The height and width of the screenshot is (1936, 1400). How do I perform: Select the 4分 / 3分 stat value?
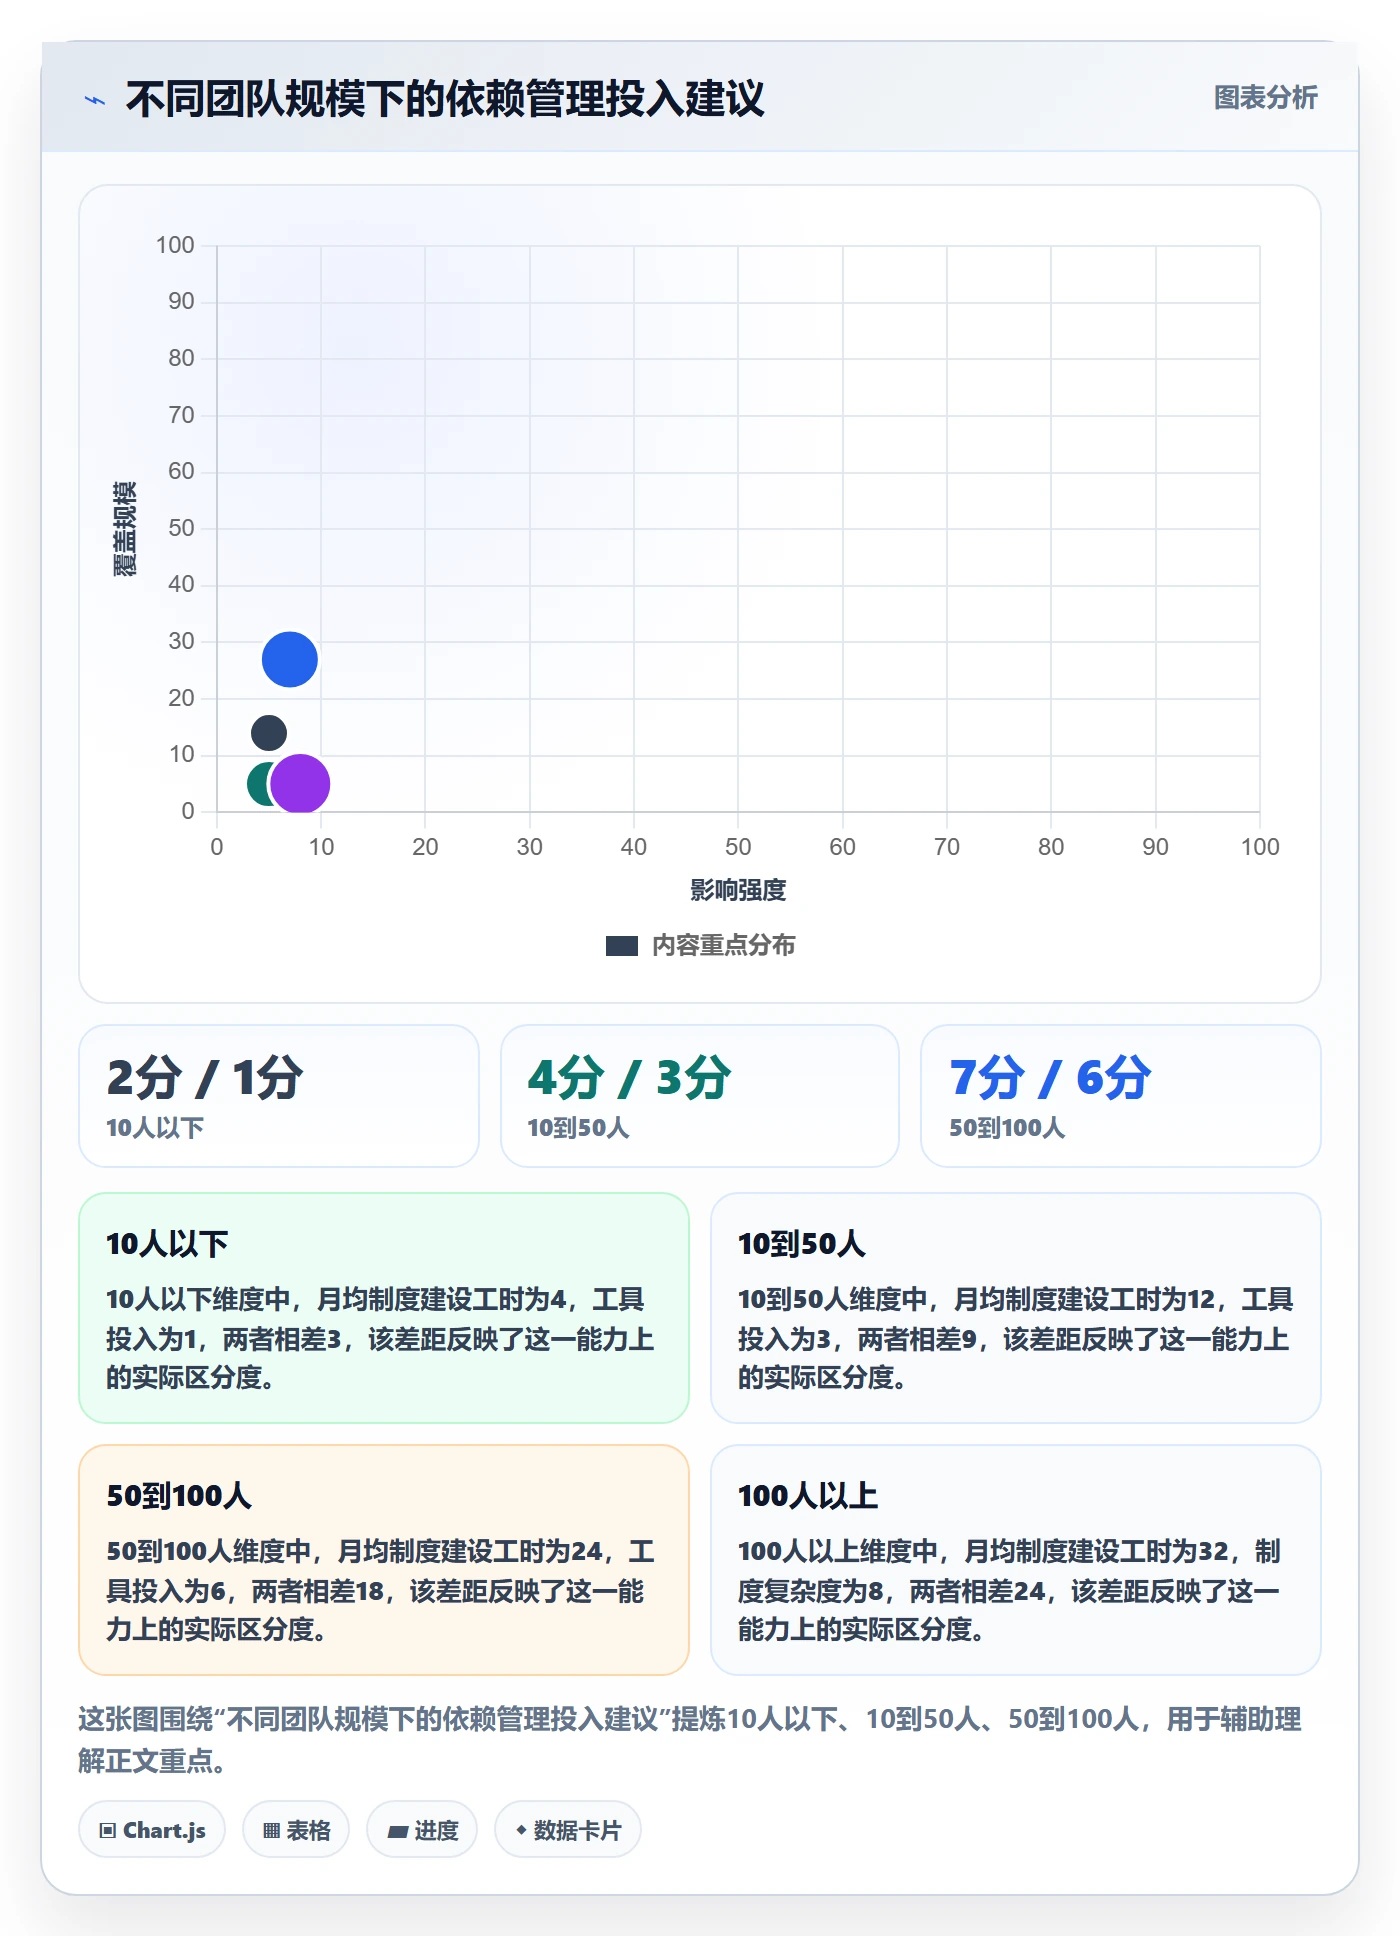click(x=629, y=1078)
